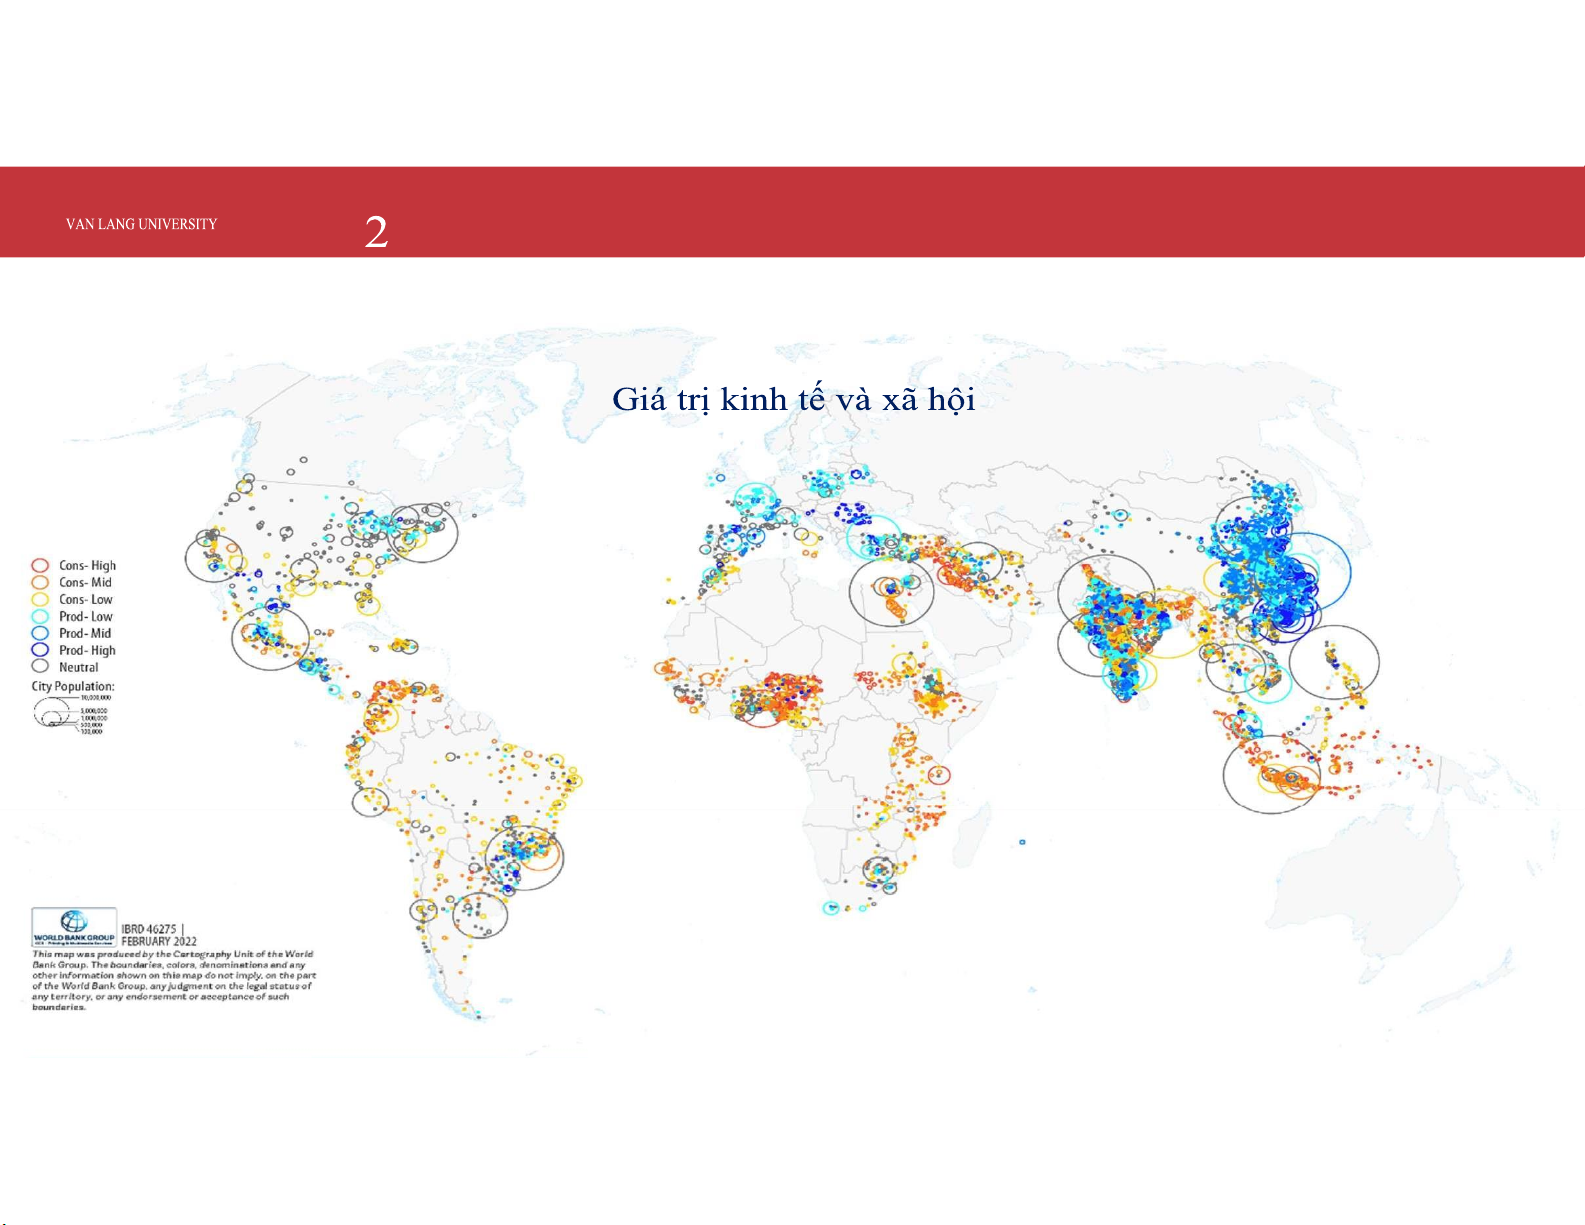The width and height of the screenshot is (1585, 1225).
Task: Click the 'FEBRUARY 2022' date label
Action: point(159,941)
